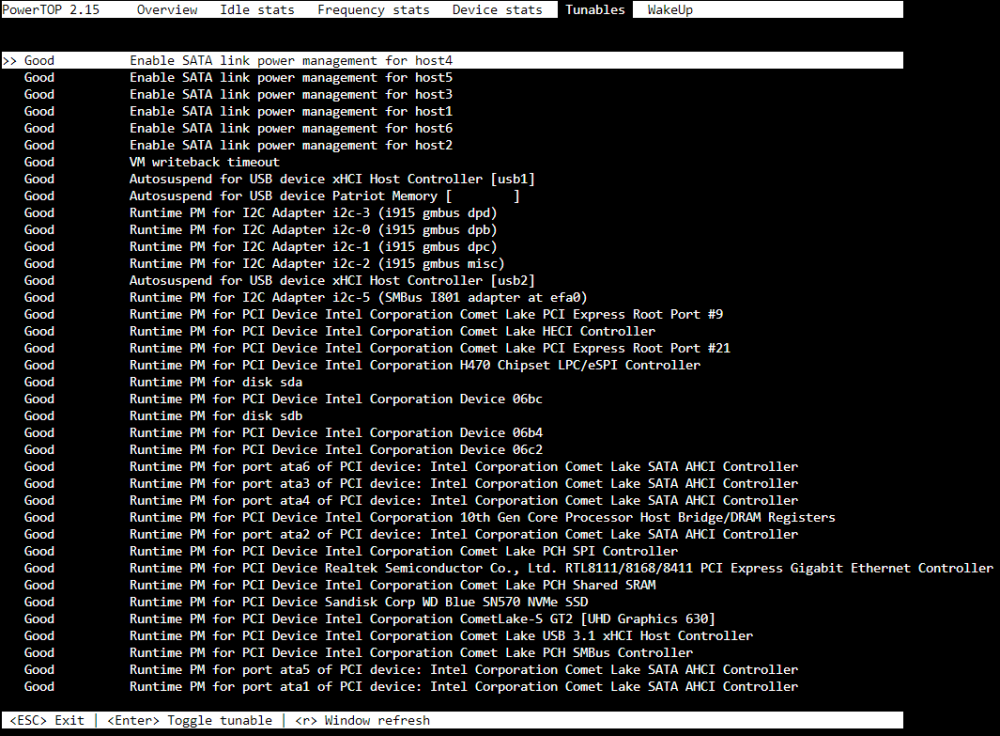Select Comet Lake PCH SPI Controller row
Viewport: 1000px width, 736px height.
point(452,550)
